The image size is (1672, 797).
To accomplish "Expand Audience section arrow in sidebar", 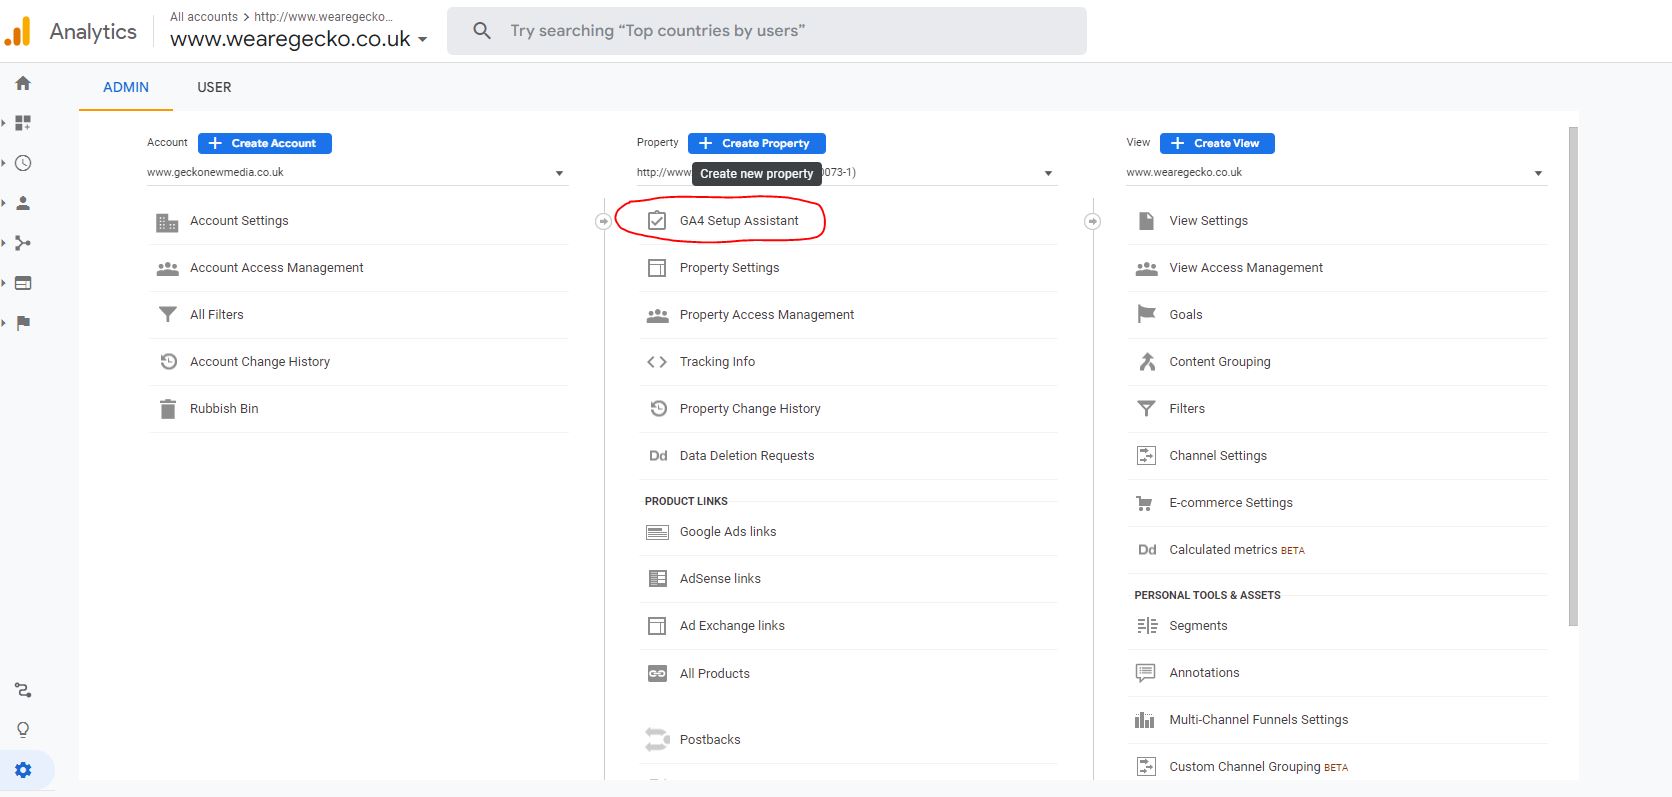I will [4, 203].
